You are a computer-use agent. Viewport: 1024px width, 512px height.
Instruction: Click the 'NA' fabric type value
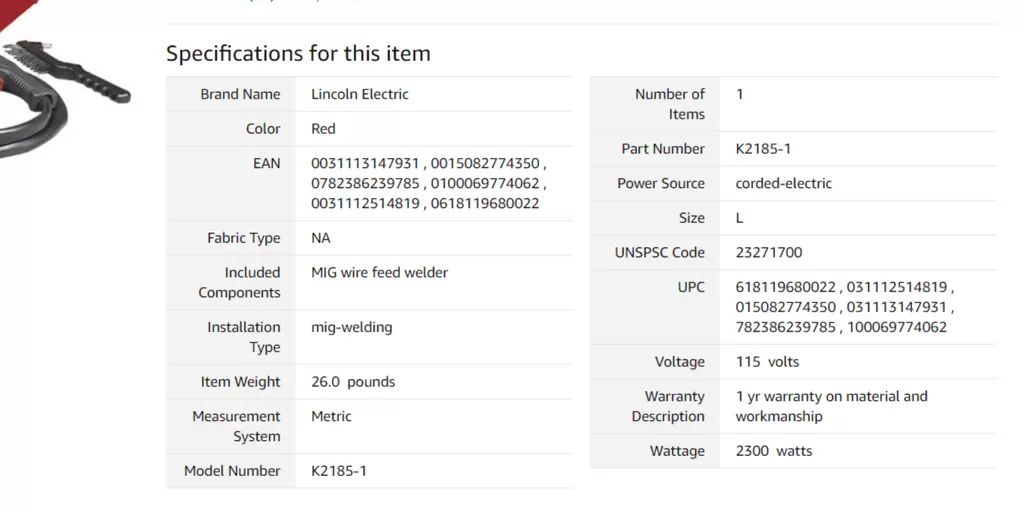[321, 238]
